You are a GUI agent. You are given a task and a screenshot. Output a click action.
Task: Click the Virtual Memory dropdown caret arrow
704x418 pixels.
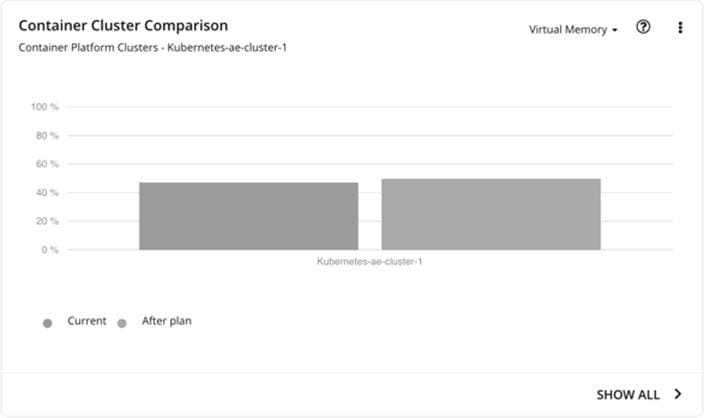615,30
